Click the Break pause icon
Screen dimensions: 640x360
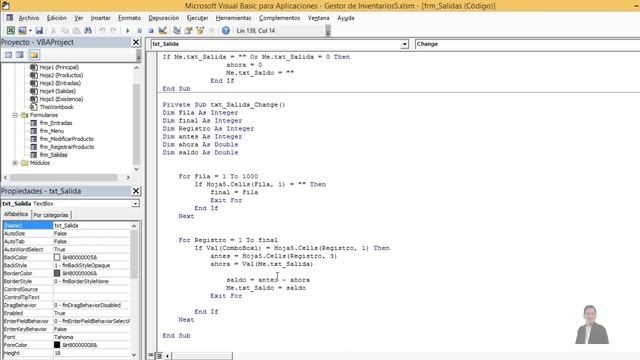tap(139, 31)
